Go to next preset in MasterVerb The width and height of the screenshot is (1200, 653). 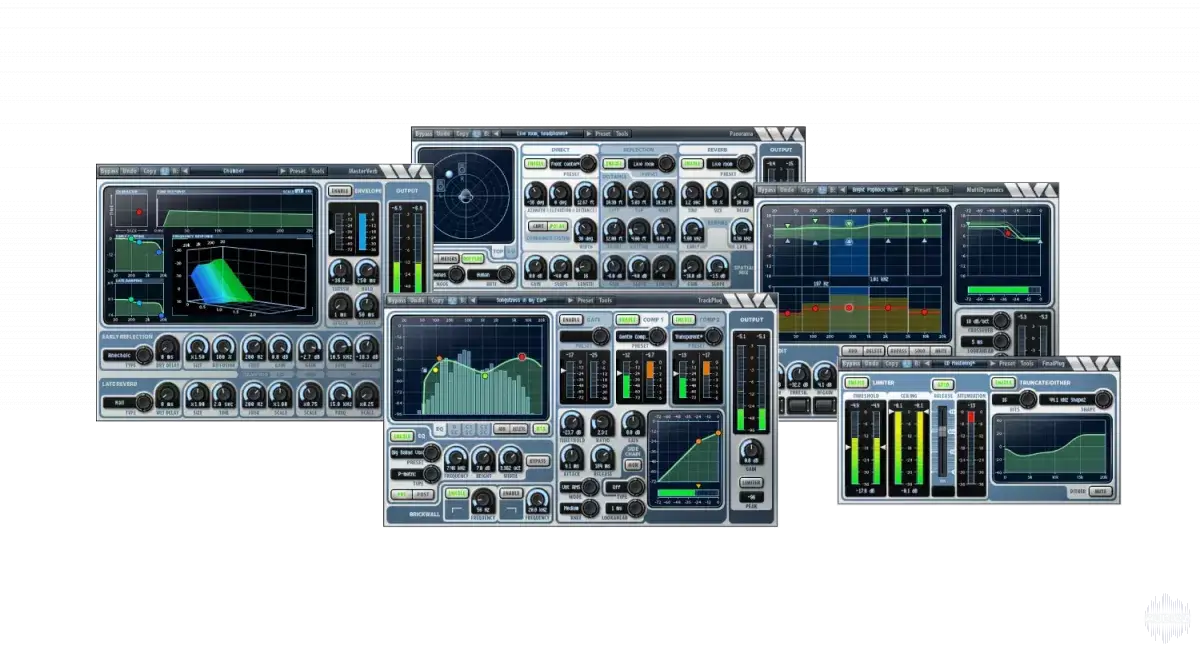click(x=282, y=171)
